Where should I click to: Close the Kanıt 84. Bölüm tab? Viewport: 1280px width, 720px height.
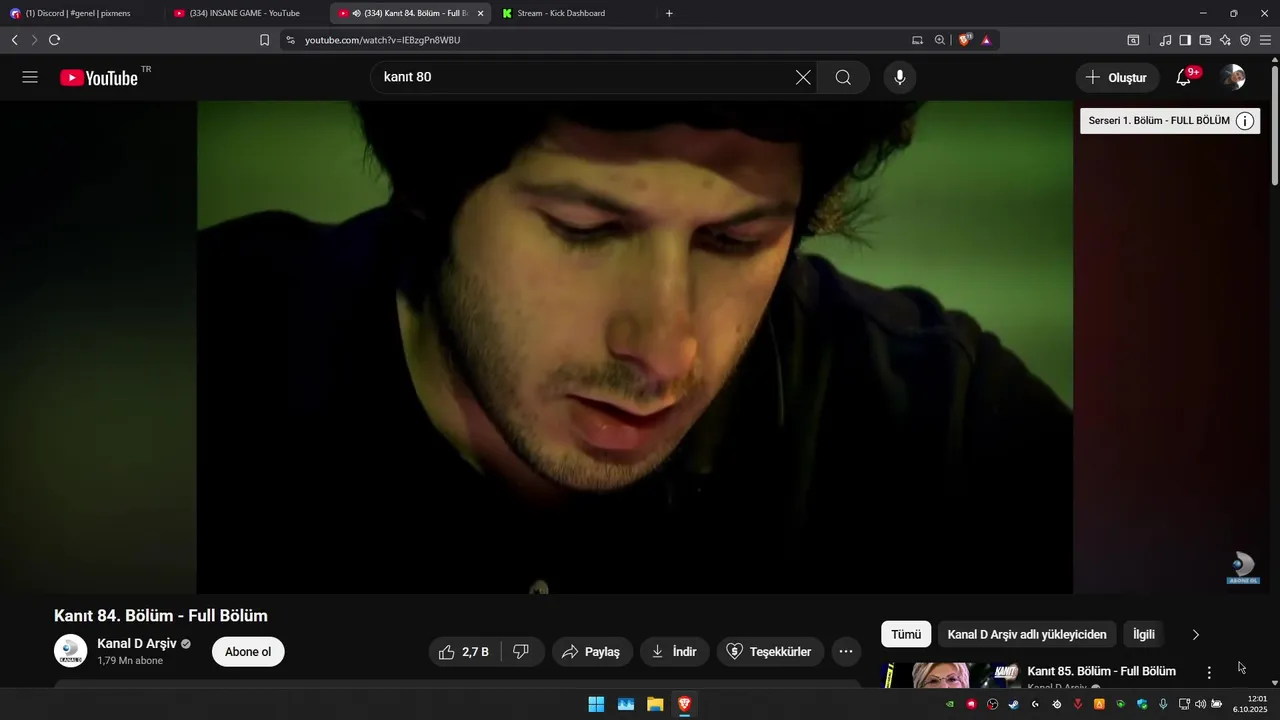point(480,13)
